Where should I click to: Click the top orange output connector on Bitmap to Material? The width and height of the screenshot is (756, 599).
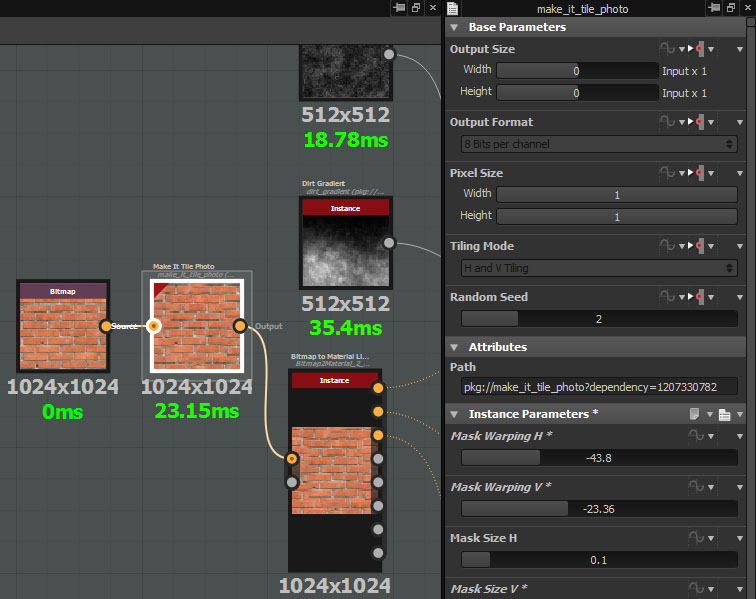(x=378, y=388)
